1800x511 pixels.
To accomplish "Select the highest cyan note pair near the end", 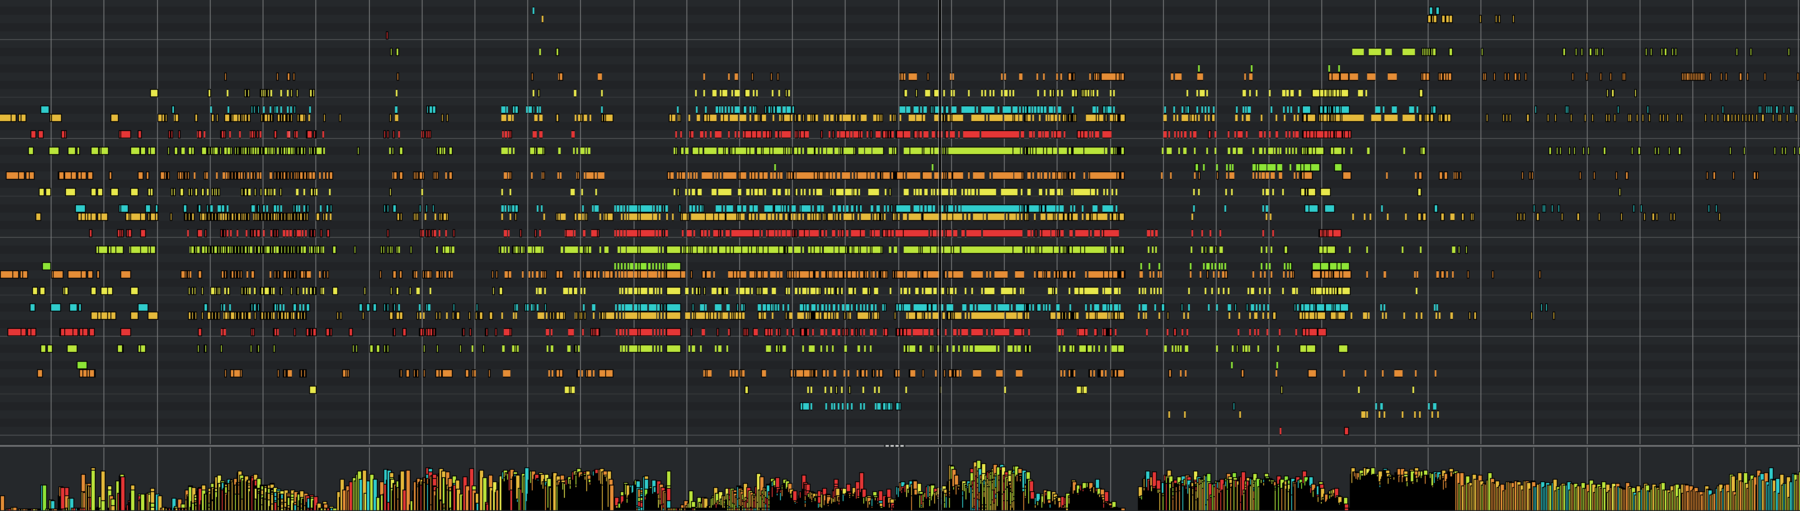I will tap(1434, 10).
